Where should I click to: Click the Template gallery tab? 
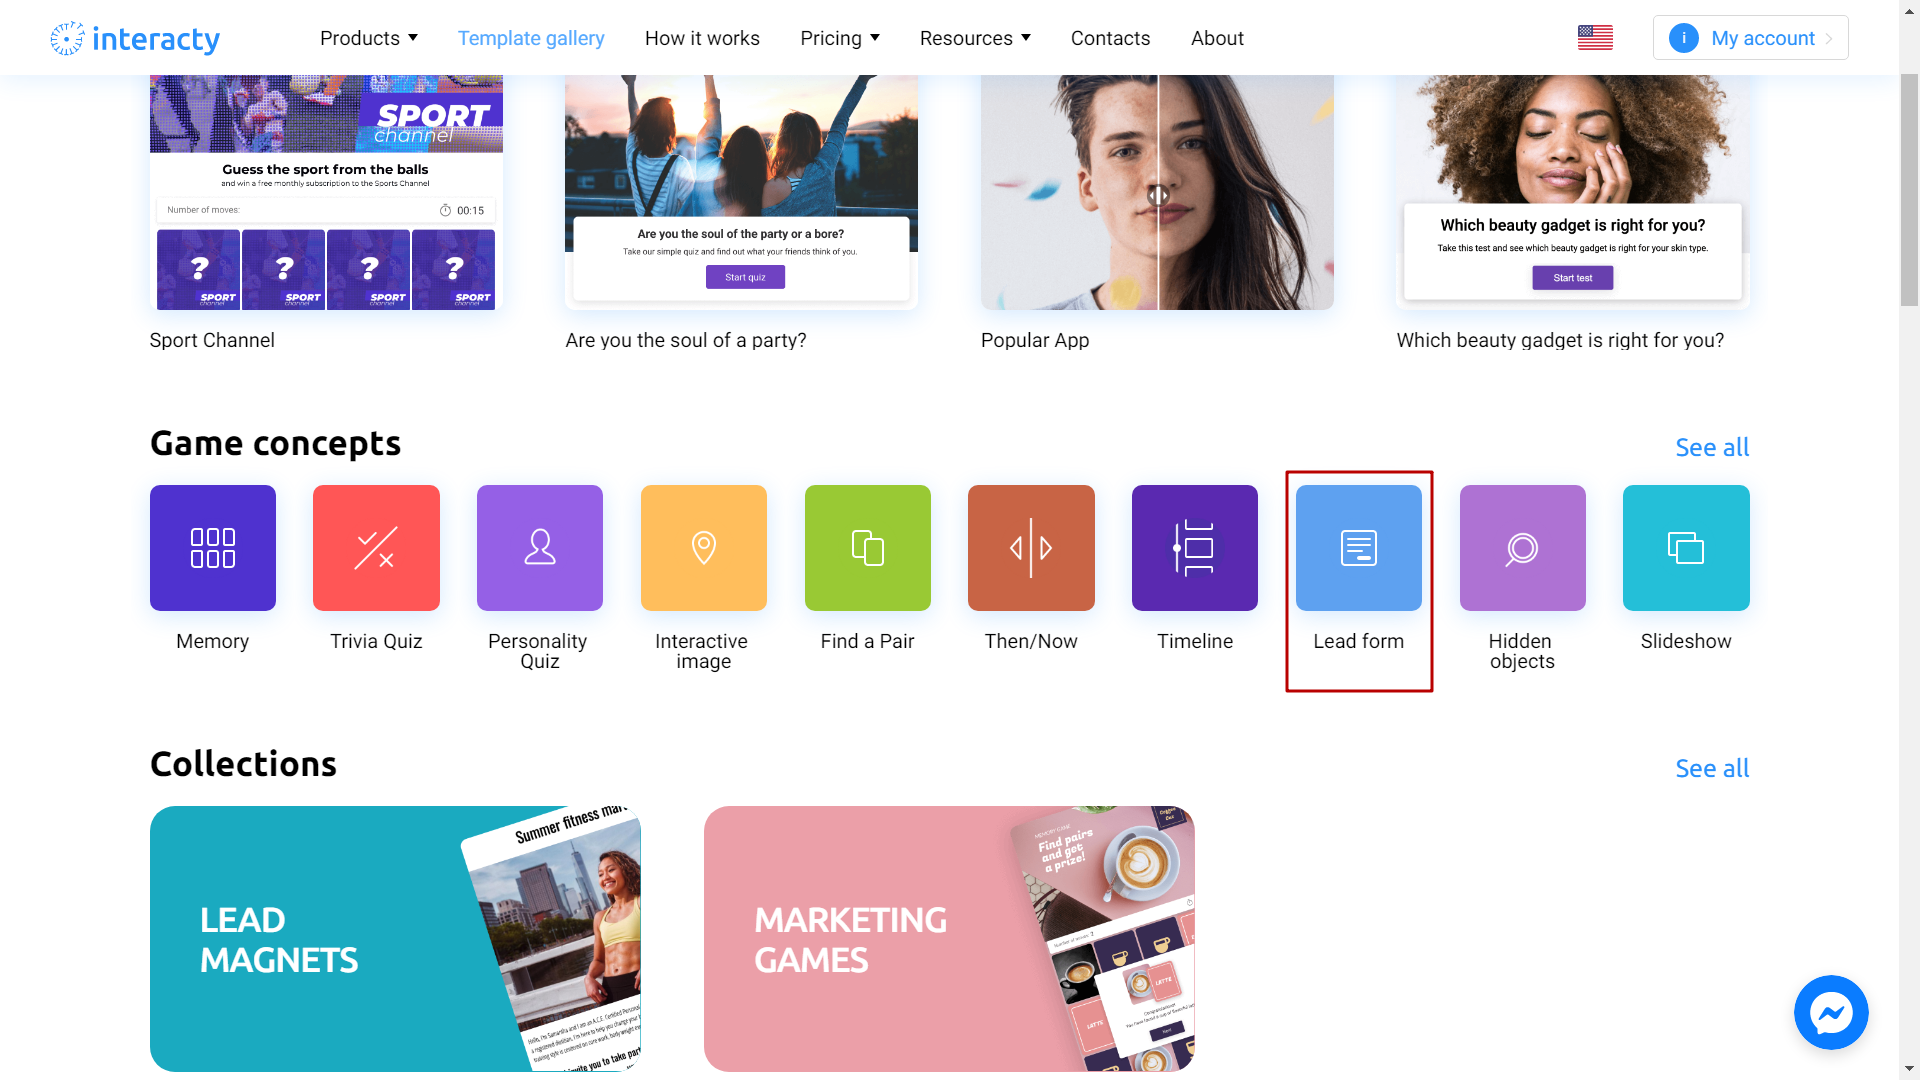(x=530, y=37)
